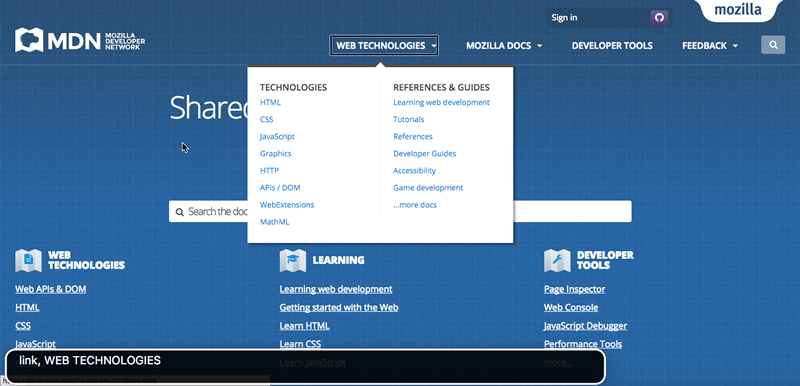Viewport: 800px width, 386px height.
Task: Choose HTTP from the dropdown menu
Action: pos(269,171)
